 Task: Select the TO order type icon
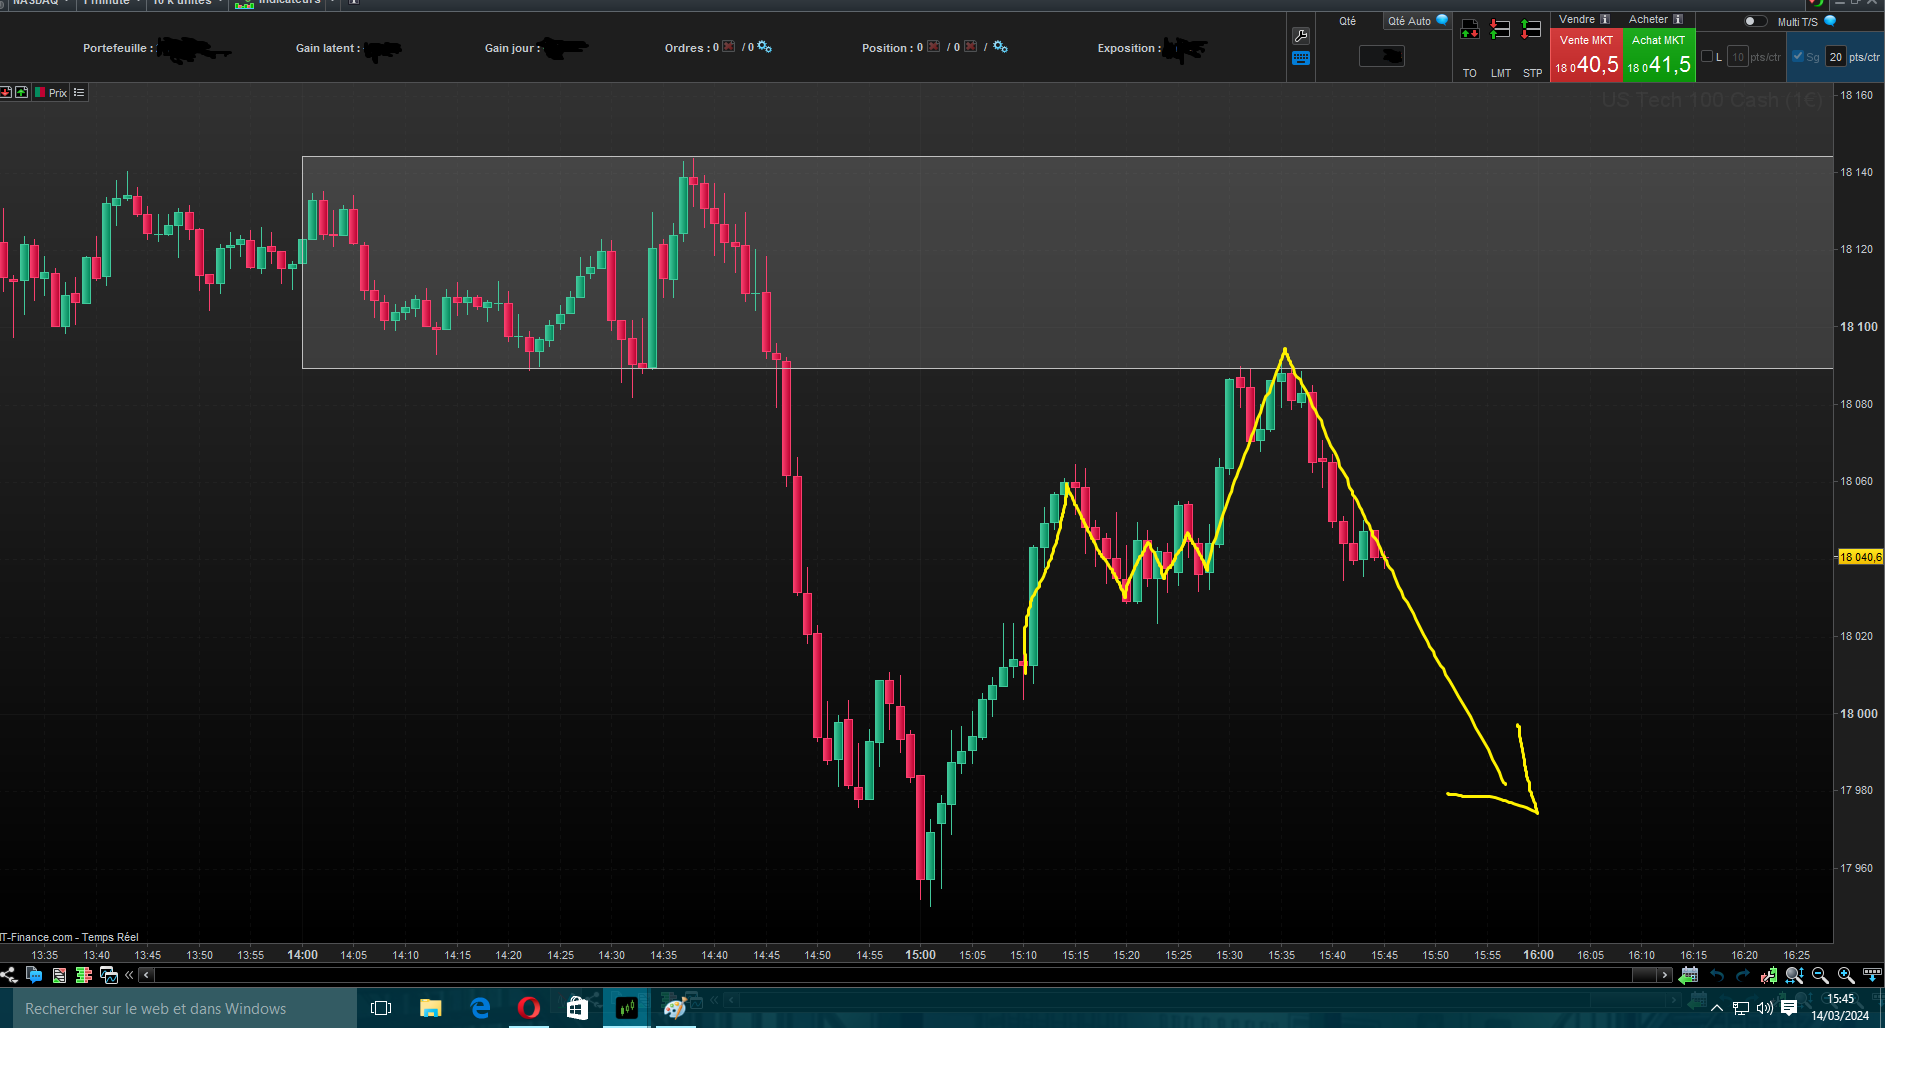1469,30
